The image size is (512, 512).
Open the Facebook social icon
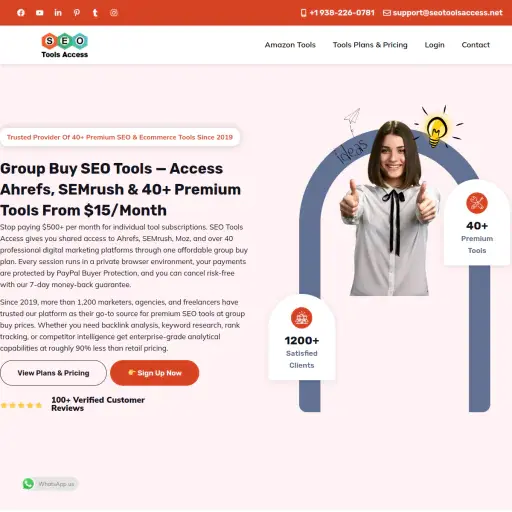pyautogui.click(x=21, y=13)
